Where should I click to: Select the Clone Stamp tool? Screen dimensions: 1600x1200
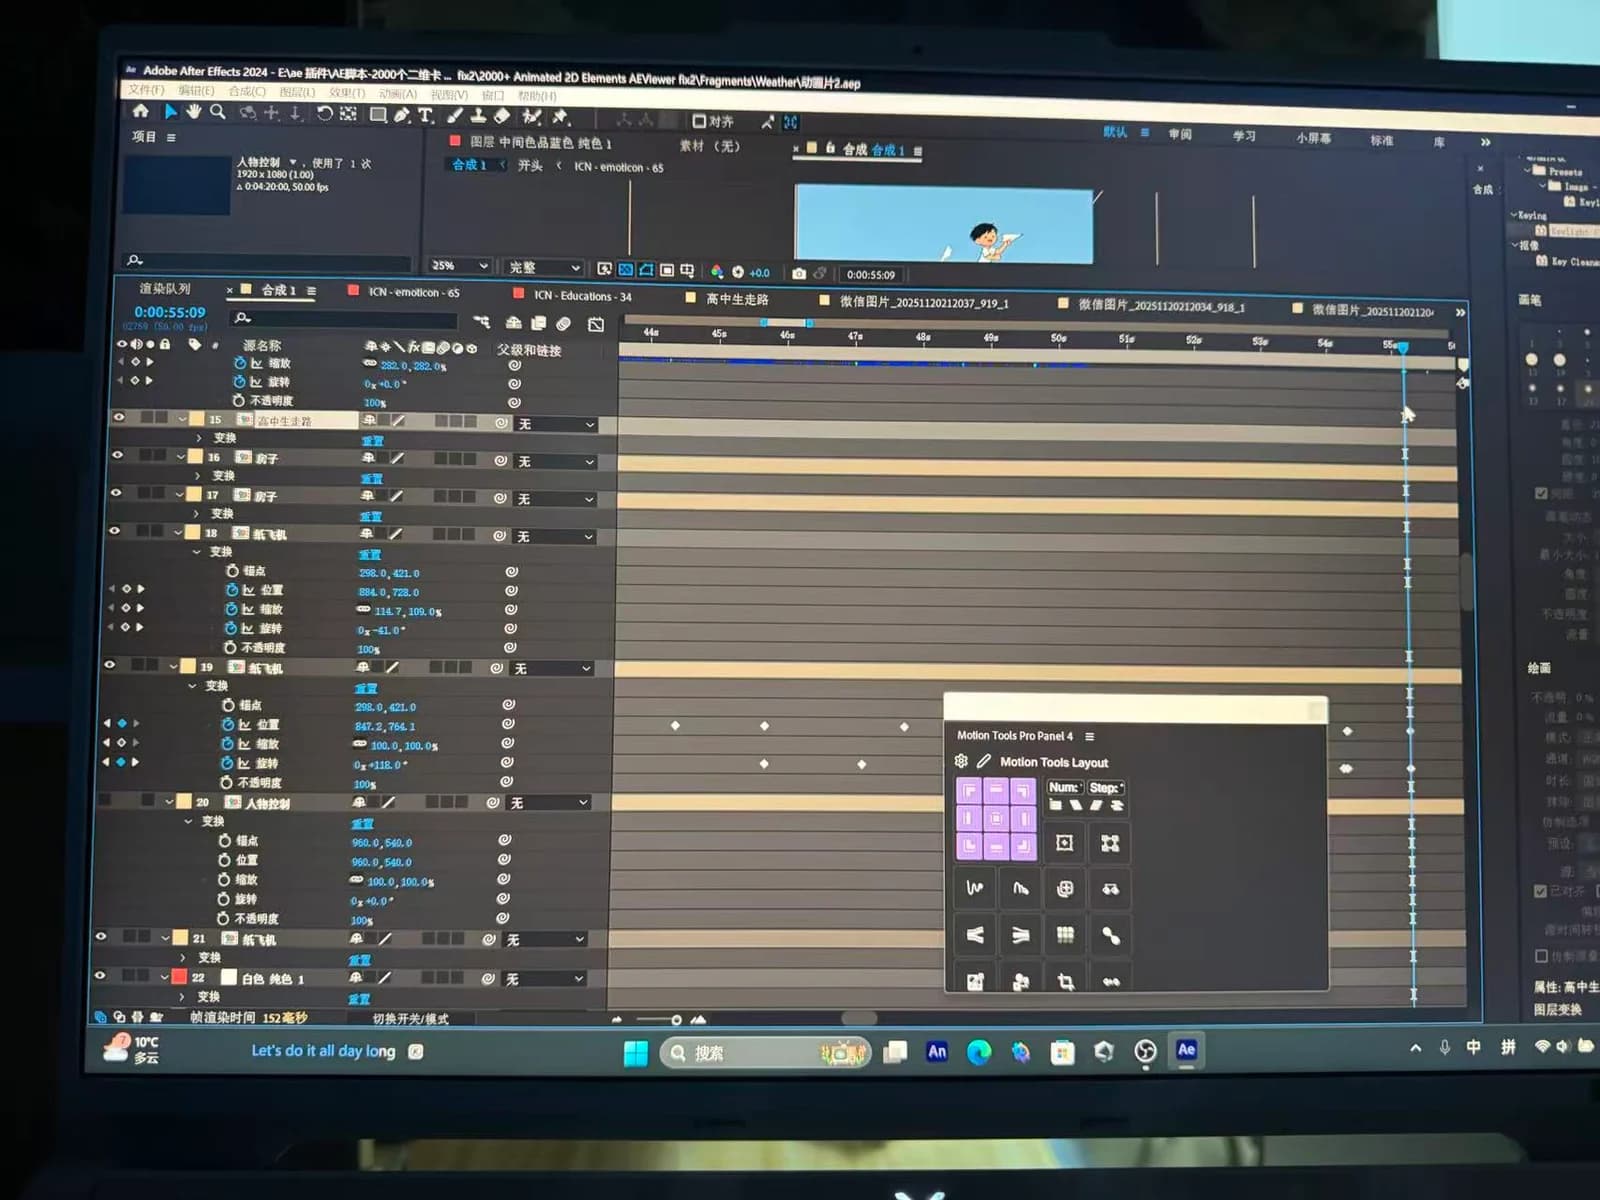478,116
